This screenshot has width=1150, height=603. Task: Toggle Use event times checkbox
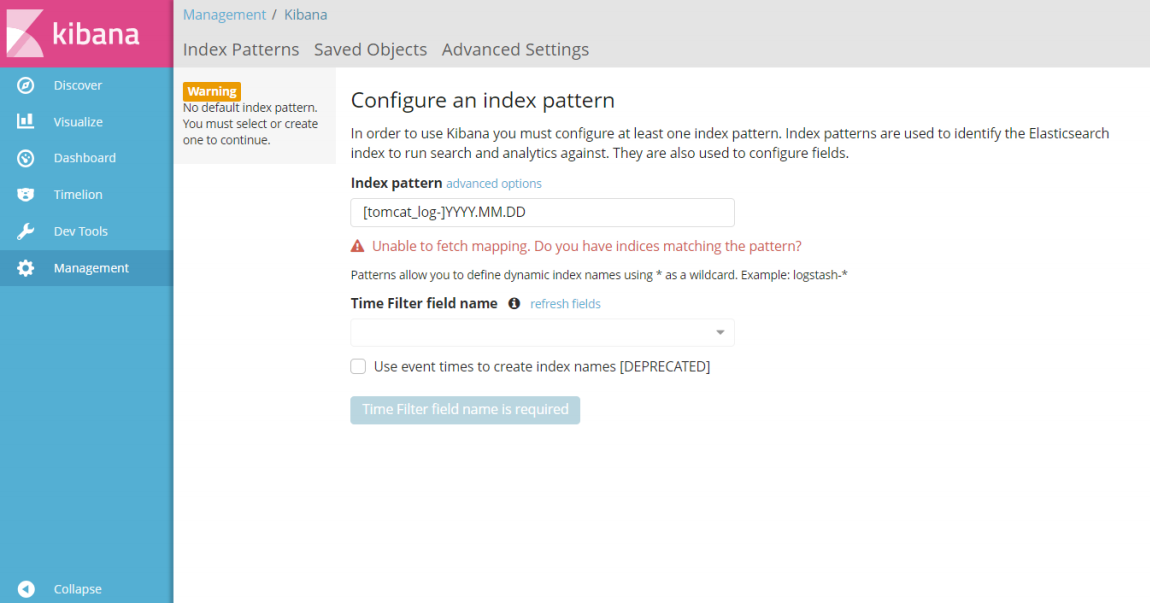[x=358, y=366]
